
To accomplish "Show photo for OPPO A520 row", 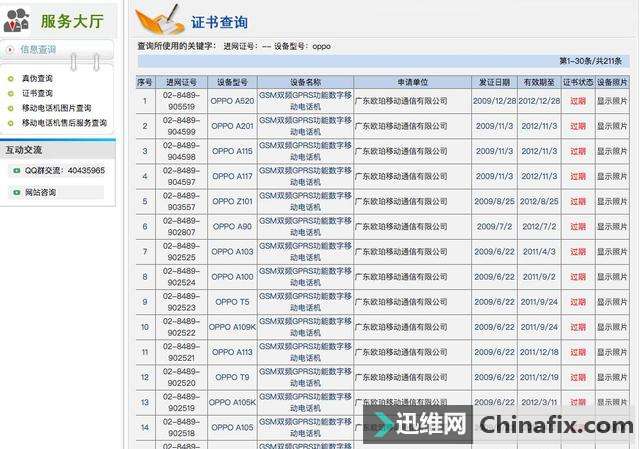I will coord(612,101).
